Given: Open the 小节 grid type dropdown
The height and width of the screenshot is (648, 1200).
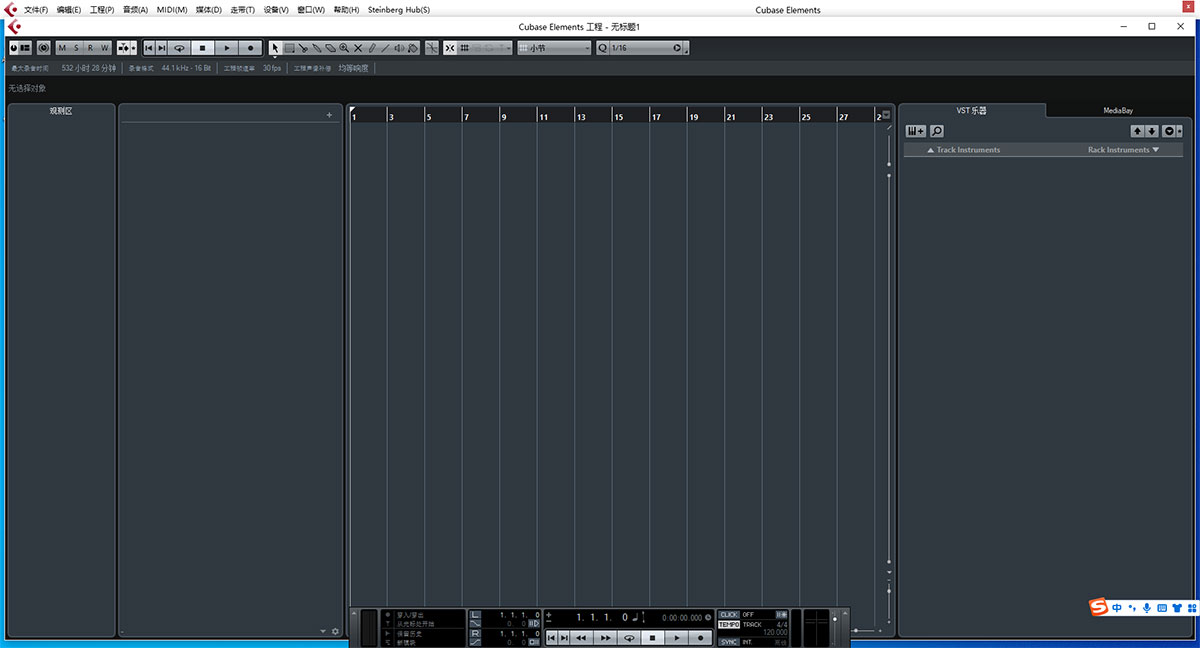Looking at the screenshot, I should pos(553,47).
